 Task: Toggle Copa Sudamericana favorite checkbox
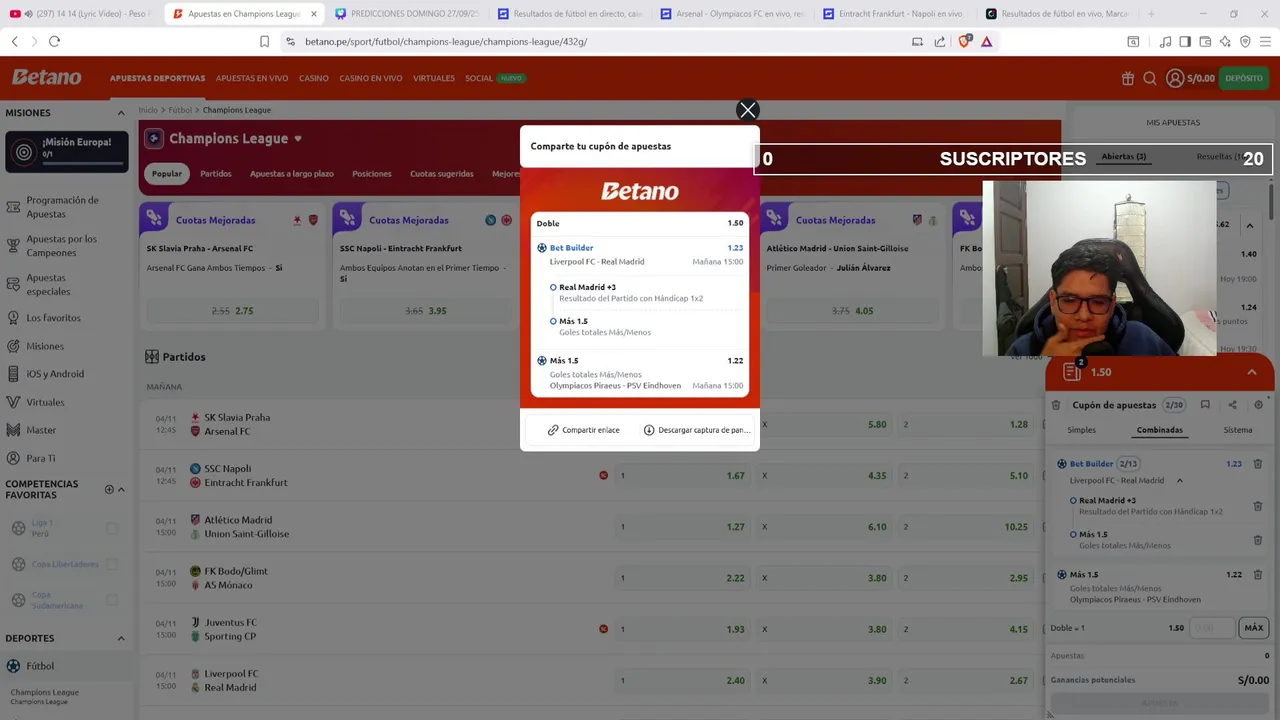112,600
